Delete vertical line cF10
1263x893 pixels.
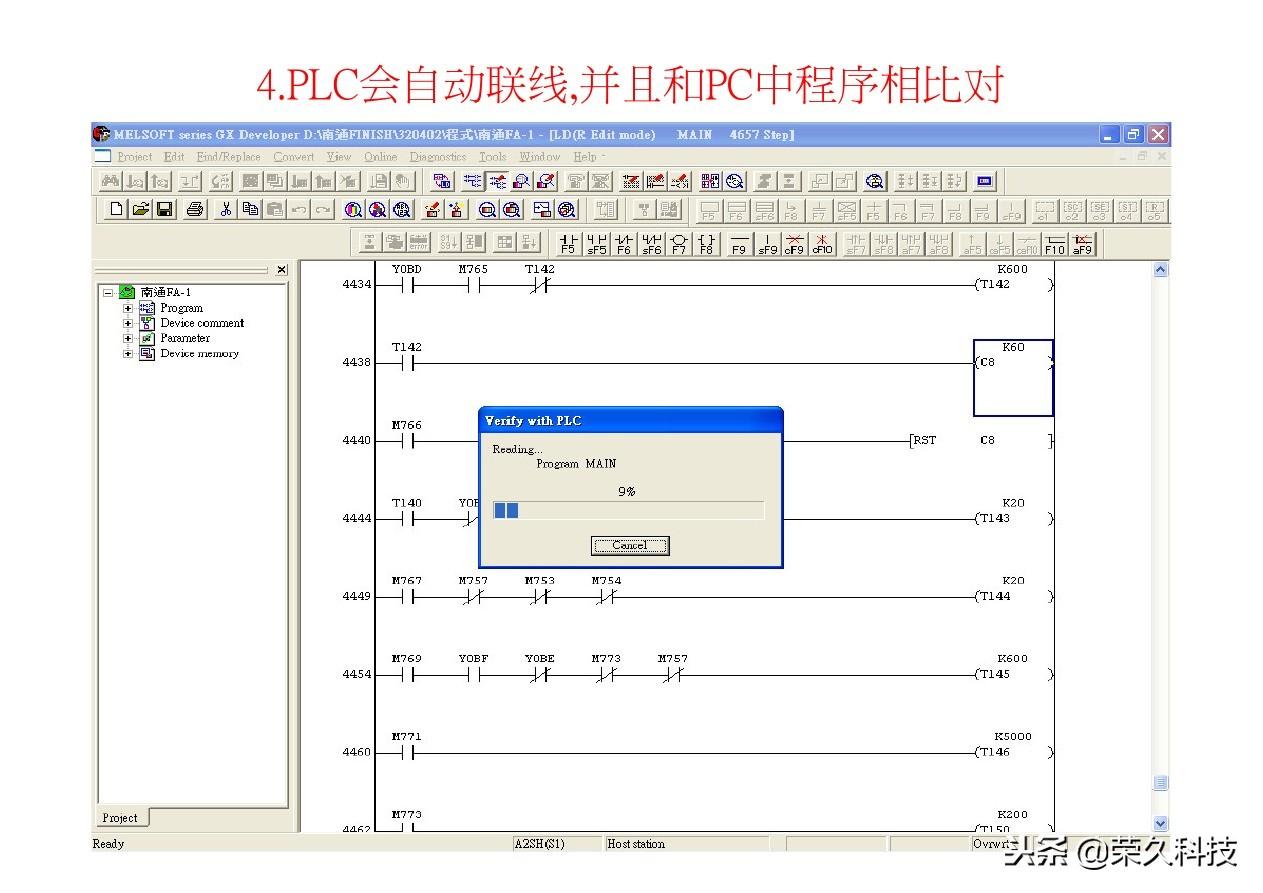click(x=822, y=243)
